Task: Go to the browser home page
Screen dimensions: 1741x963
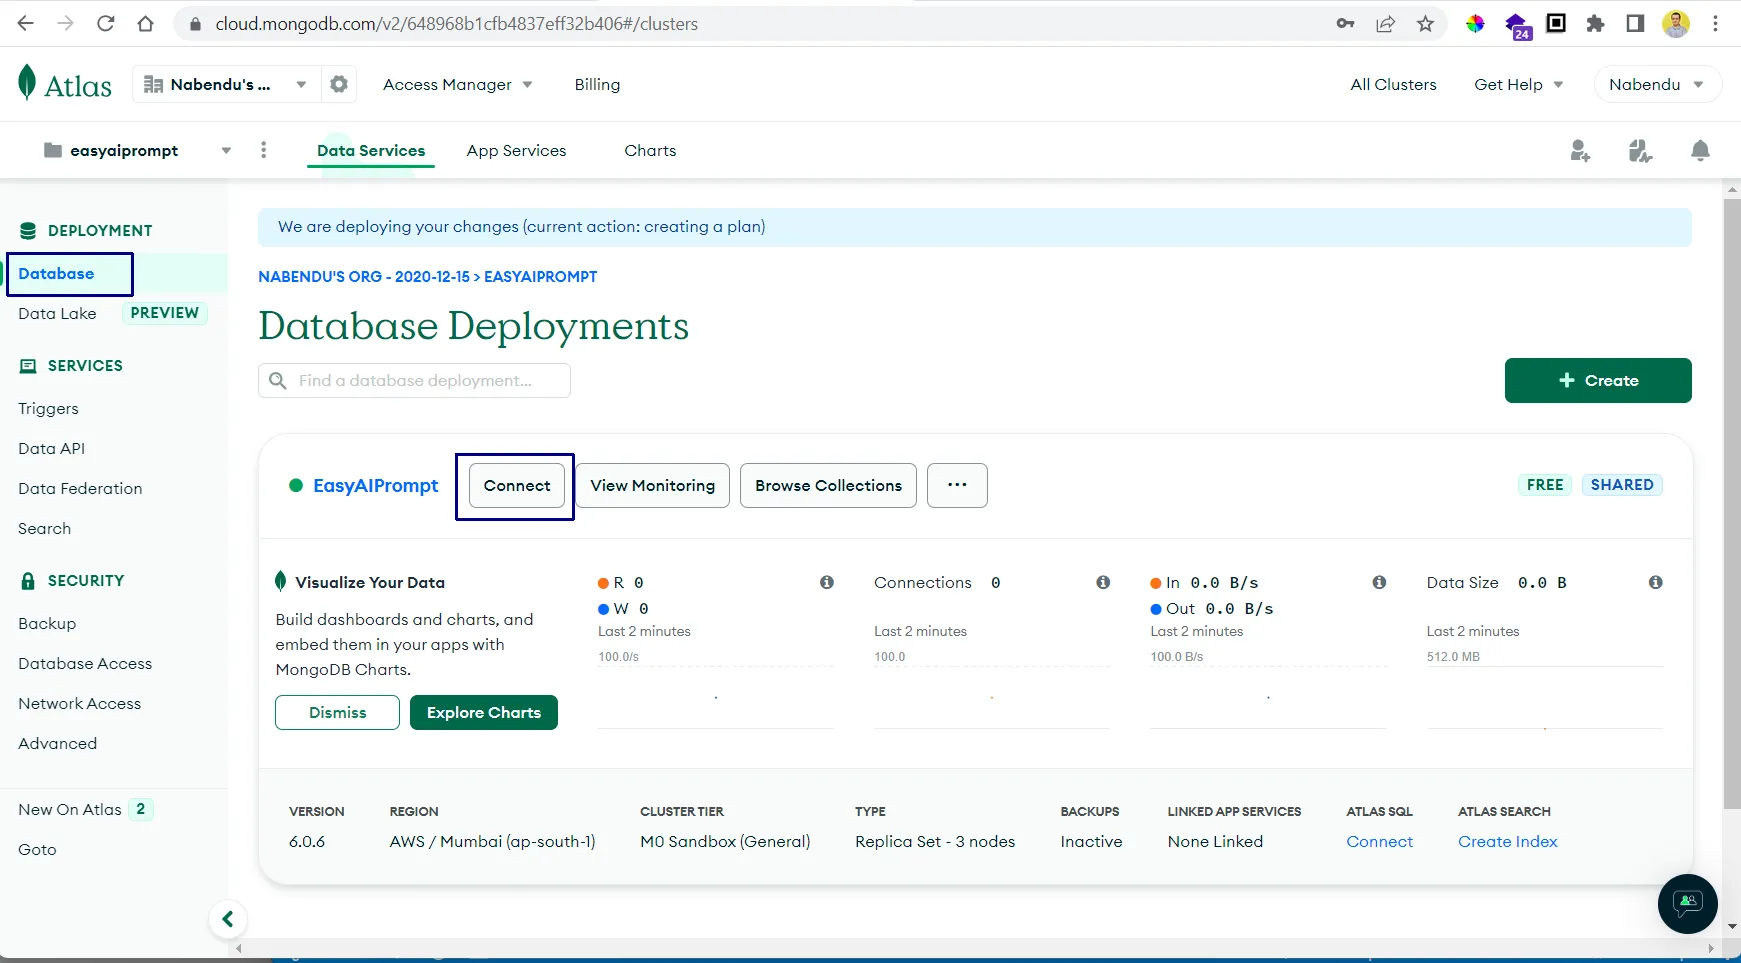Action: click(146, 23)
